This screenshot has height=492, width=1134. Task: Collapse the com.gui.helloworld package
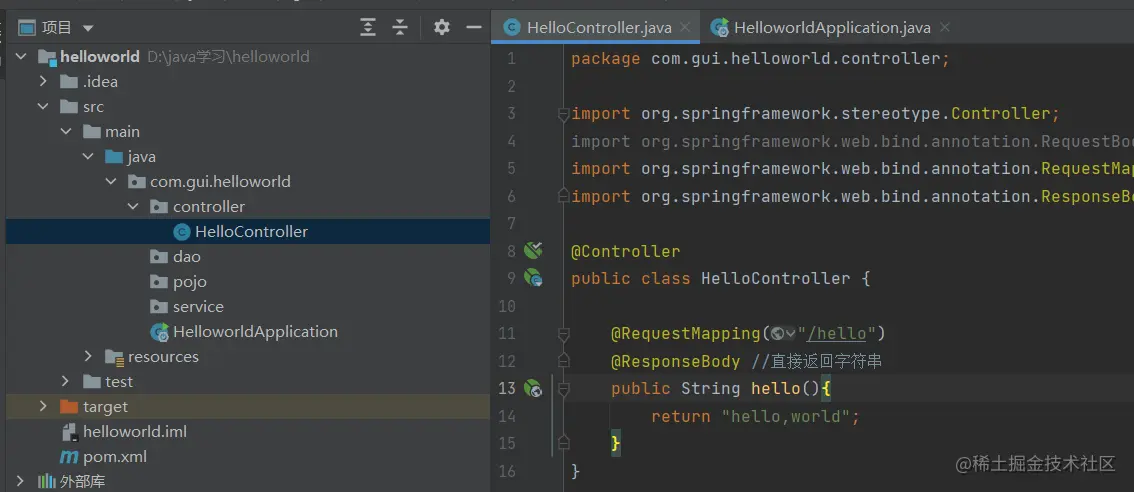(111, 182)
